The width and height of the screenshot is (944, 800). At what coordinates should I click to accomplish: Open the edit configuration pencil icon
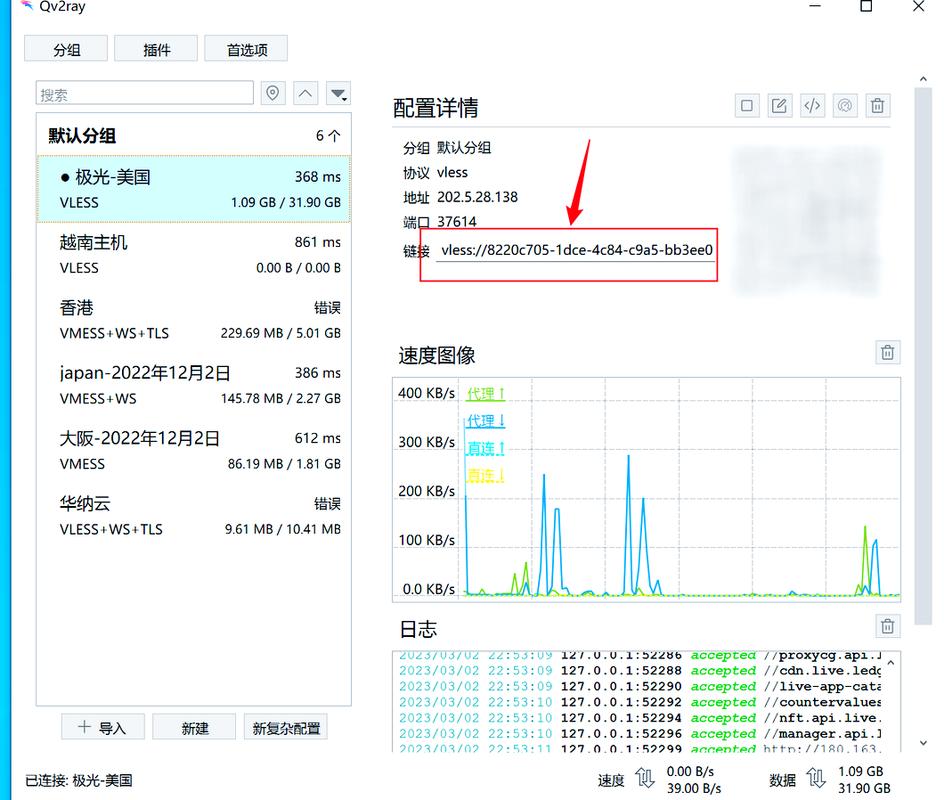point(780,105)
